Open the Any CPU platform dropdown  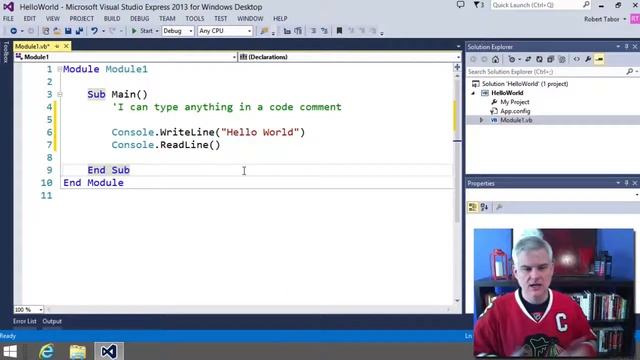tap(225, 31)
